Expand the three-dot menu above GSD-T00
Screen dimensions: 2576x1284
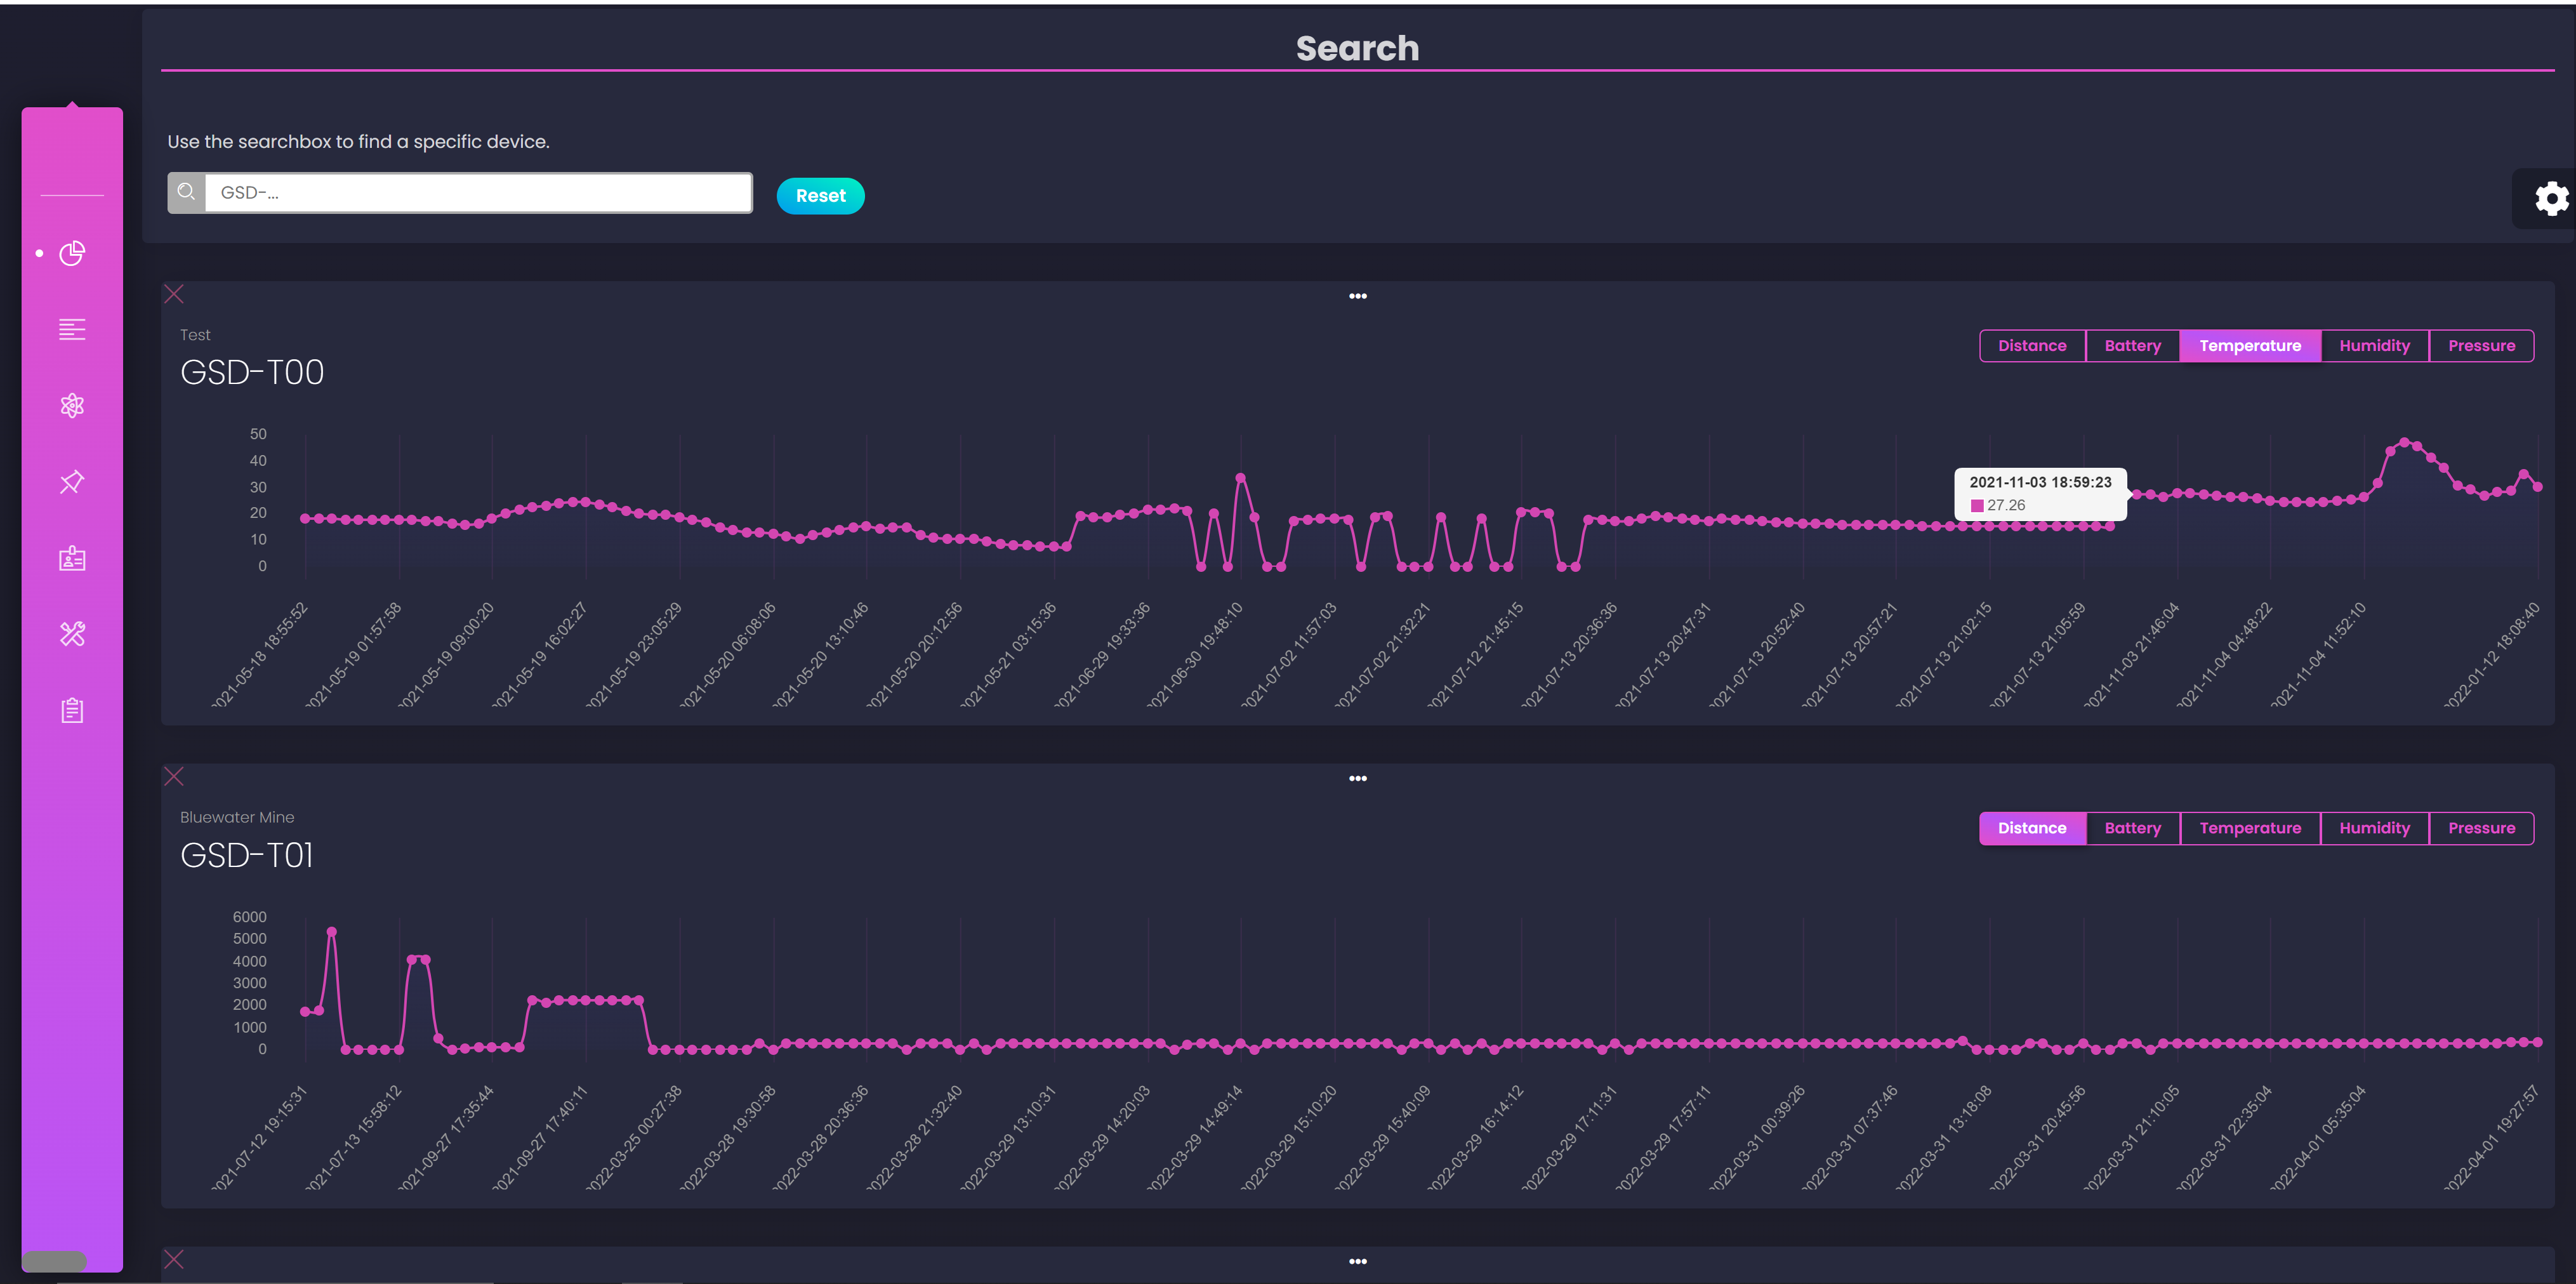1357,296
